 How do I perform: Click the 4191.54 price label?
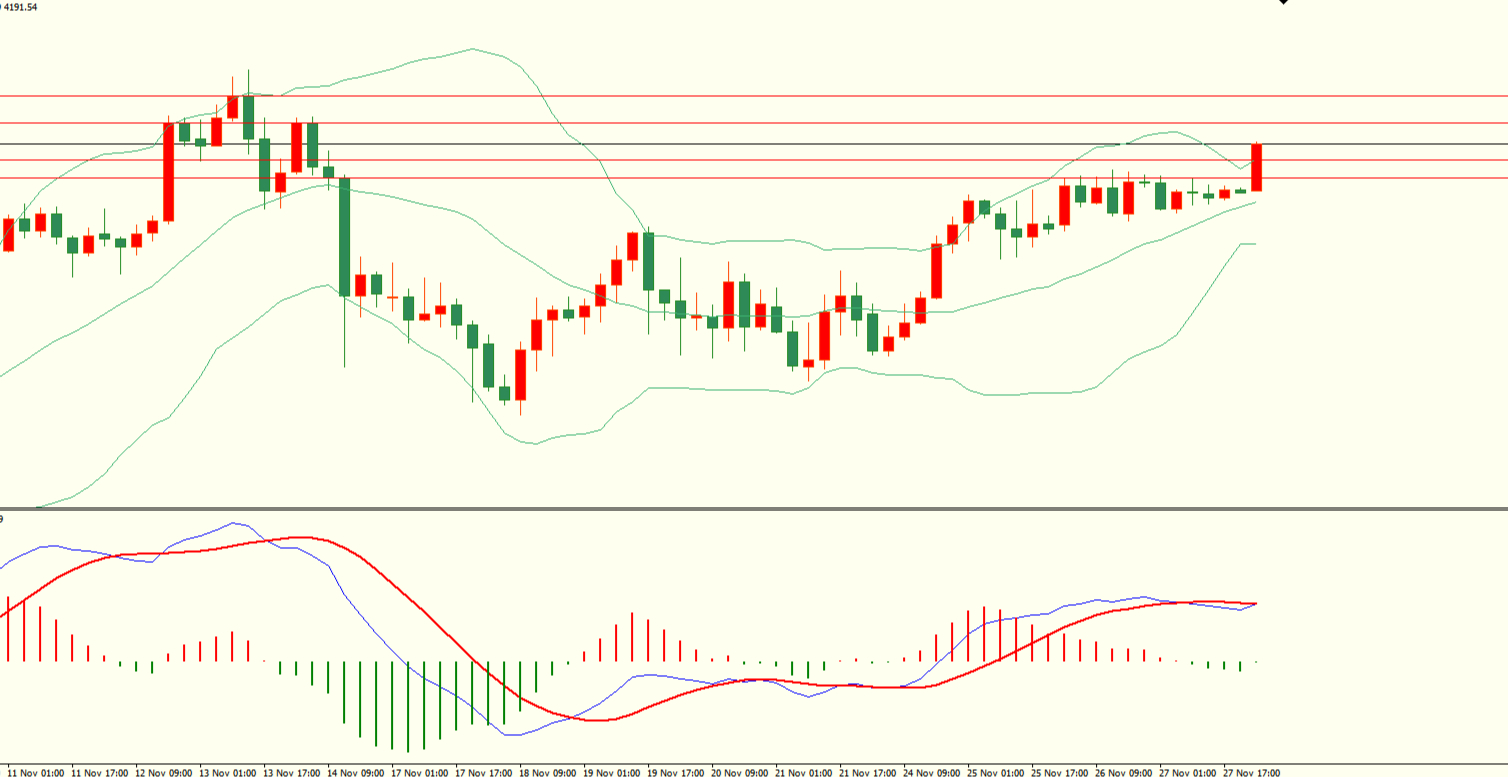pos(20,7)
